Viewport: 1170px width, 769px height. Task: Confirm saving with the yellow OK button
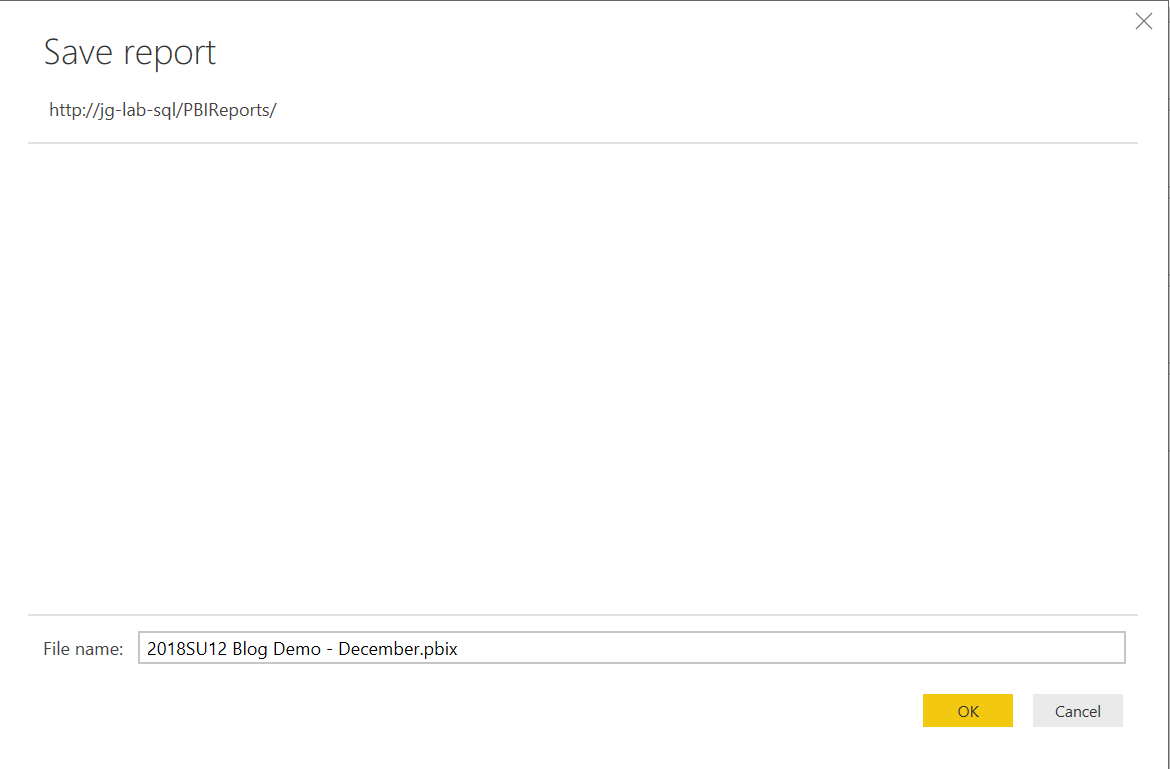coord(968,711)
